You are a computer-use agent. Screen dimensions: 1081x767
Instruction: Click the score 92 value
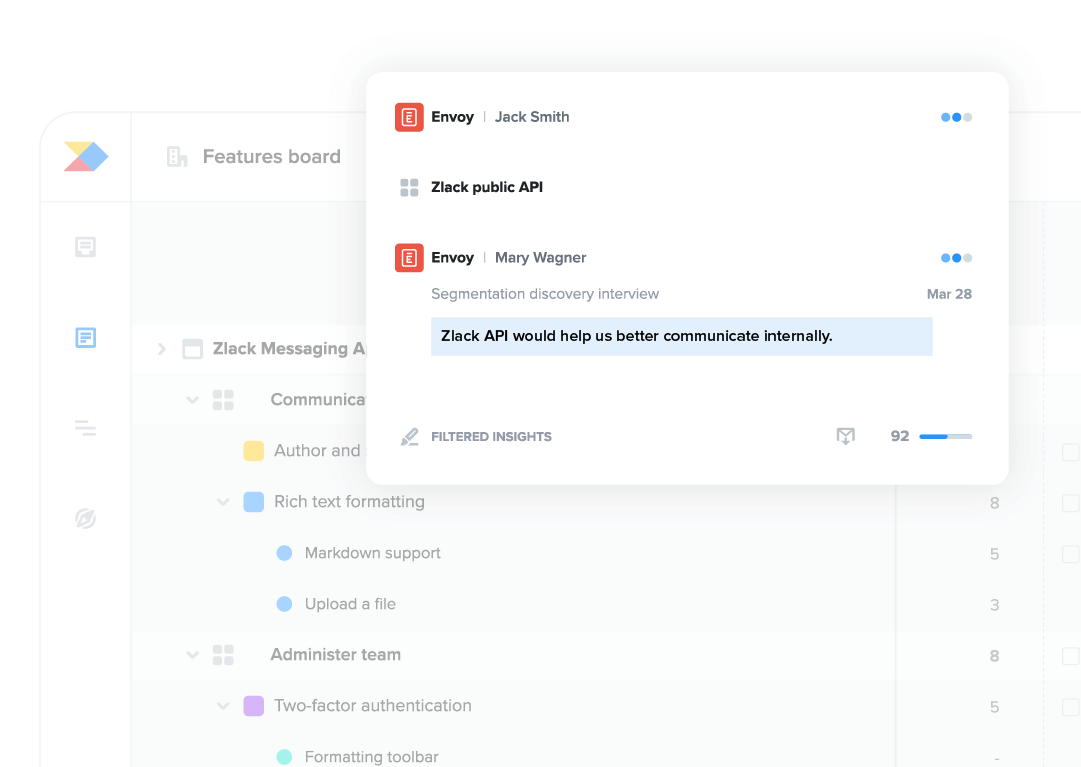click(900, 436)
